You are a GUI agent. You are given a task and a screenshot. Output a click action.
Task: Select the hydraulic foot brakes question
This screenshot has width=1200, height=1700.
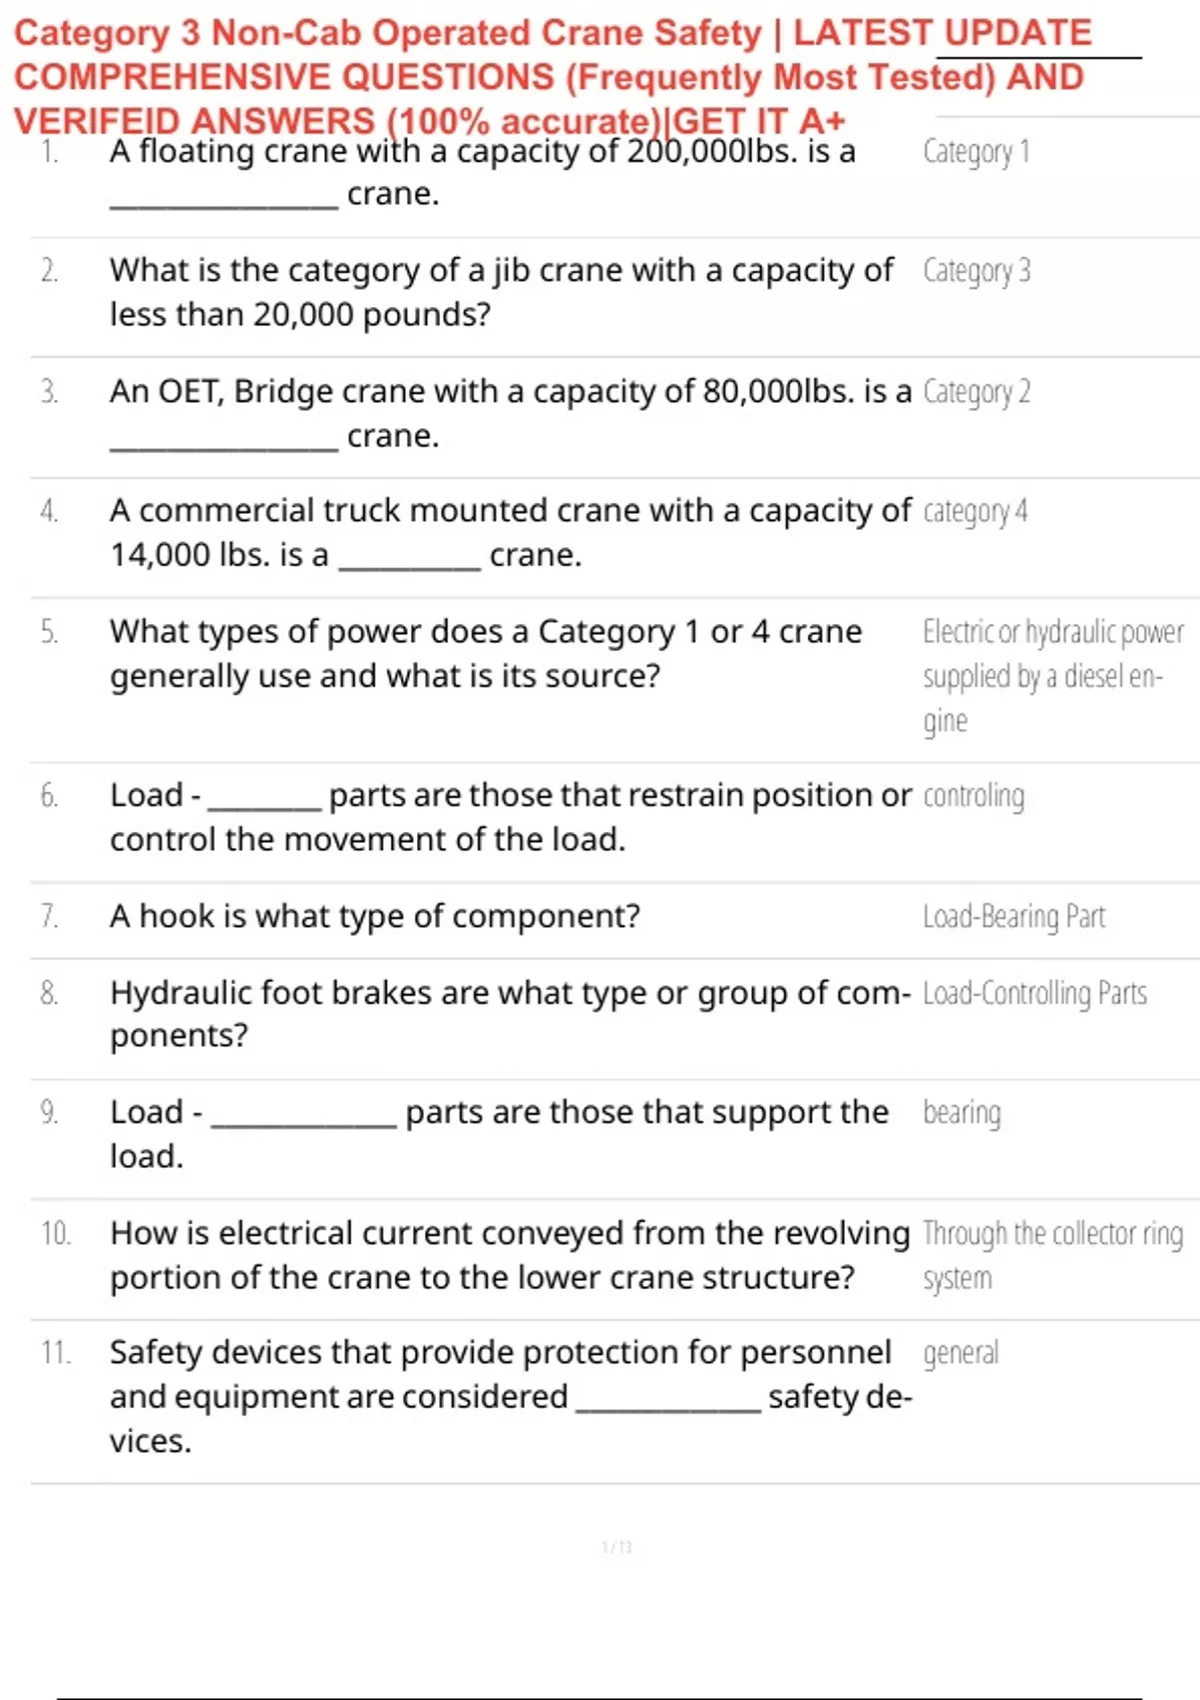[510, 1013]
